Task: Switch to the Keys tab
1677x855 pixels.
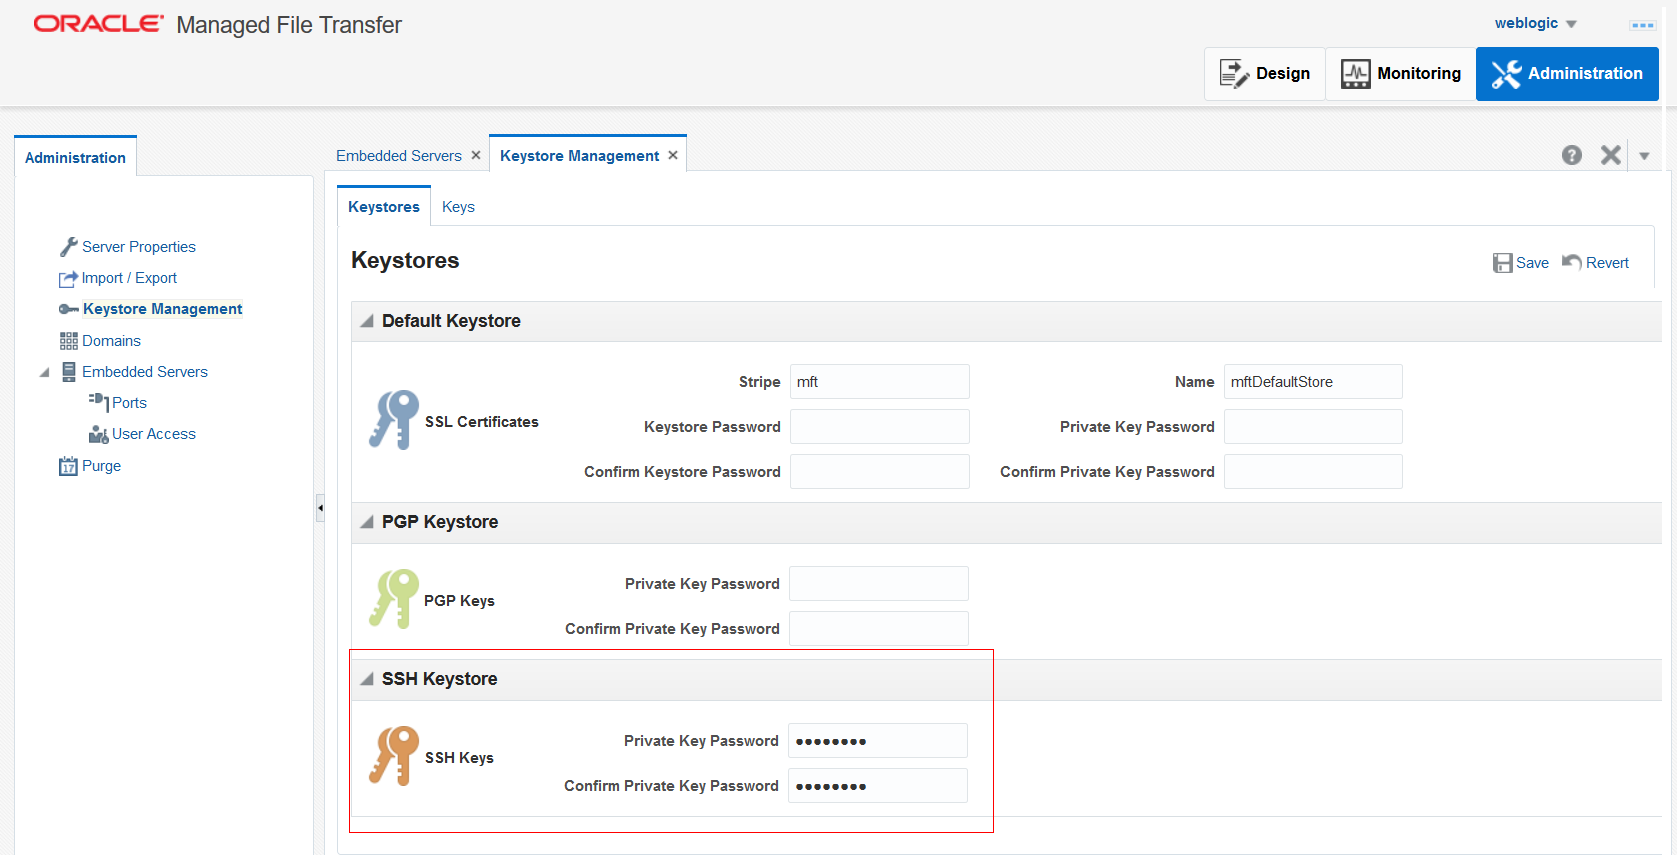Action: tap(458, 207)
